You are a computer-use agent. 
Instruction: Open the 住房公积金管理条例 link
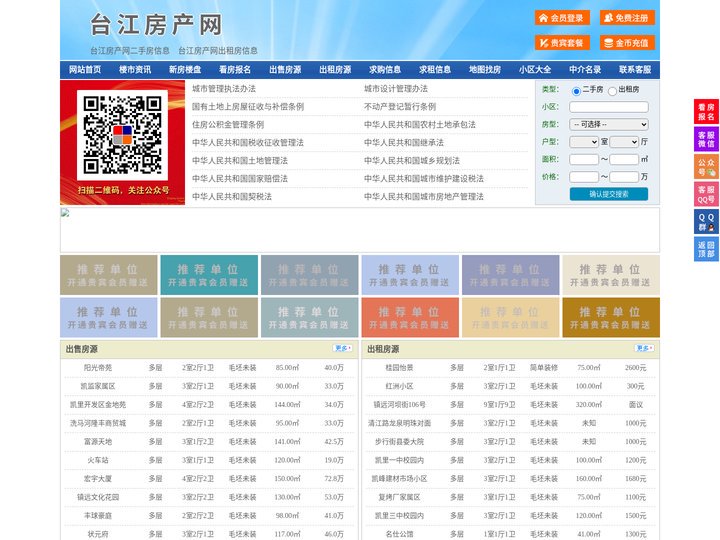[x=228, y=124]
